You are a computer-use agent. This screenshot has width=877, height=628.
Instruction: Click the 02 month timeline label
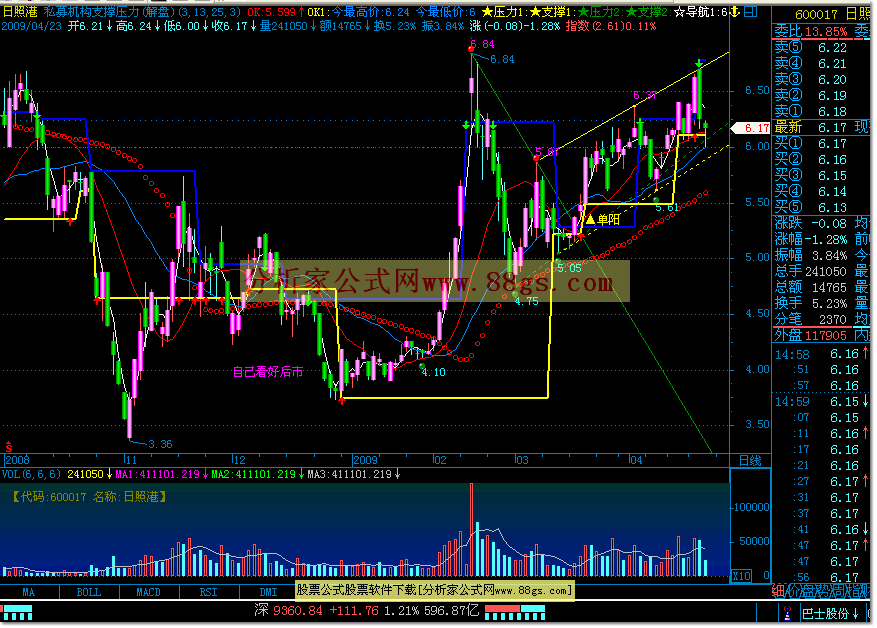tap(440, 460)
